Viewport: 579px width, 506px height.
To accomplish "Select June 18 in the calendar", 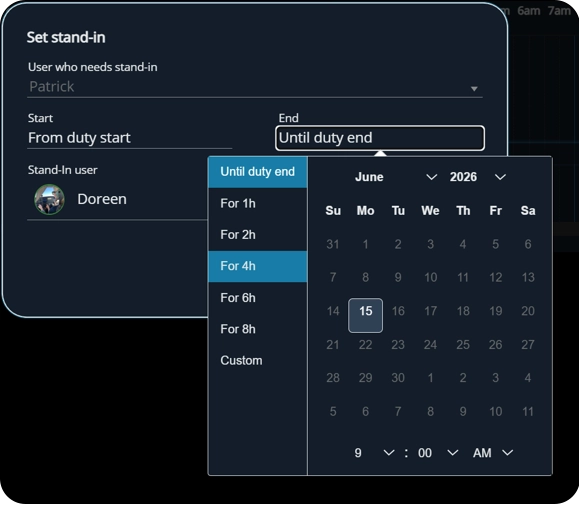I will 463,311.
